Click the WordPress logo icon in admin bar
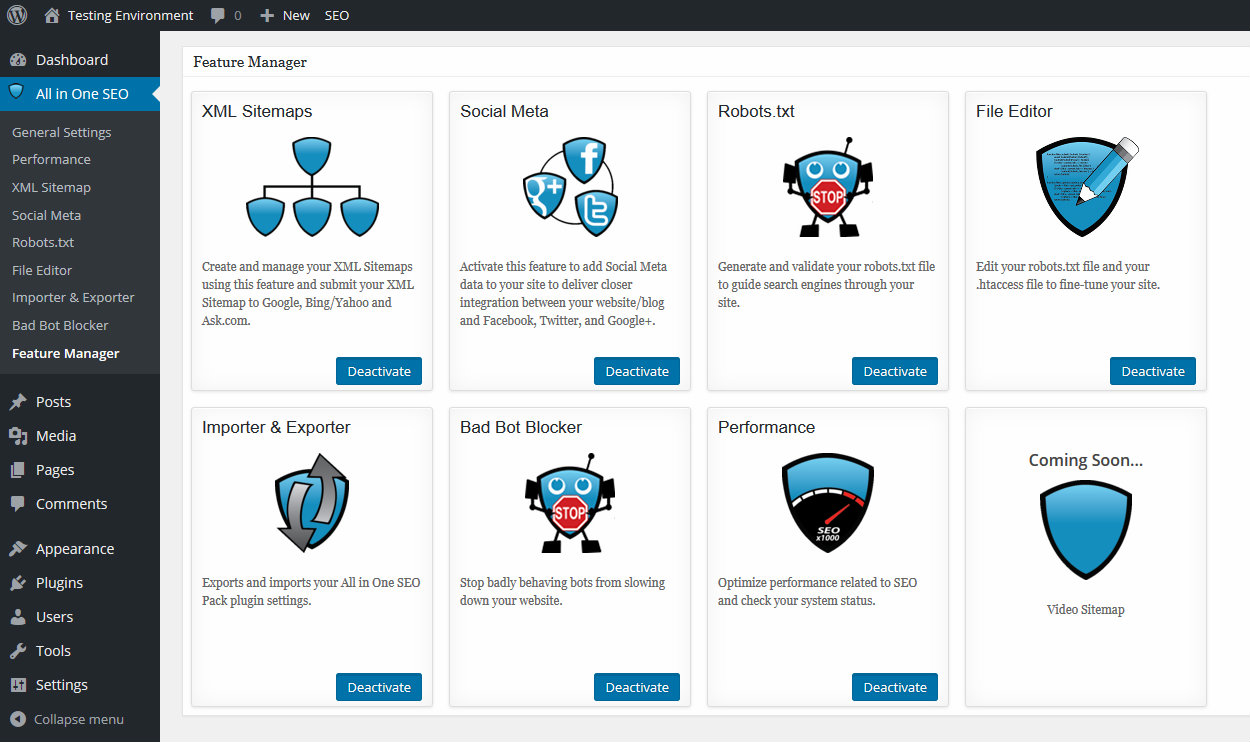Viewport: 1250px width, 742px height. point(17,15)
